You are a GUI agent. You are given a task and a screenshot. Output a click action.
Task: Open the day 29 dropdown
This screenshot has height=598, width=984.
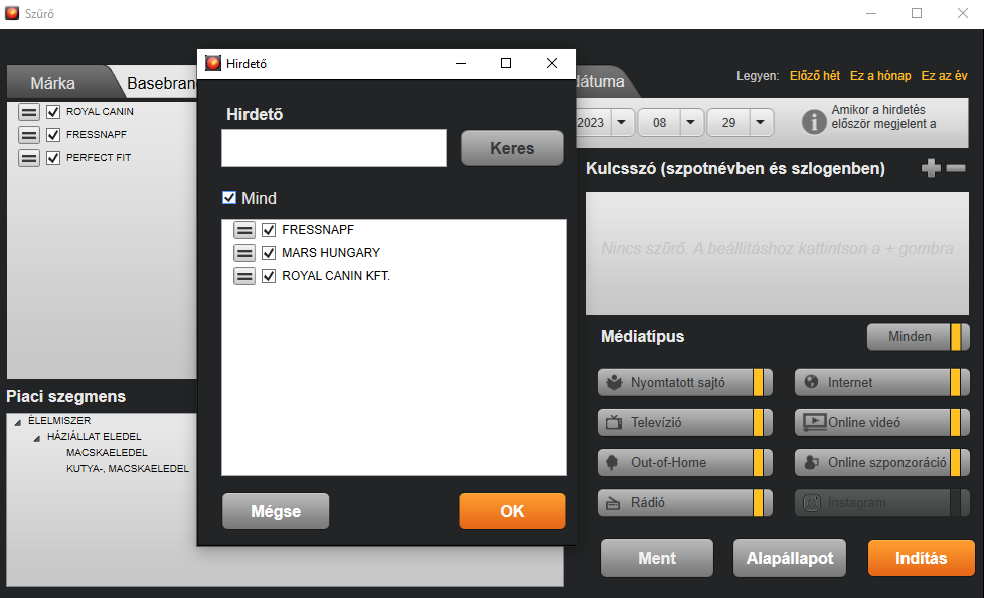[x=760, y=122]
